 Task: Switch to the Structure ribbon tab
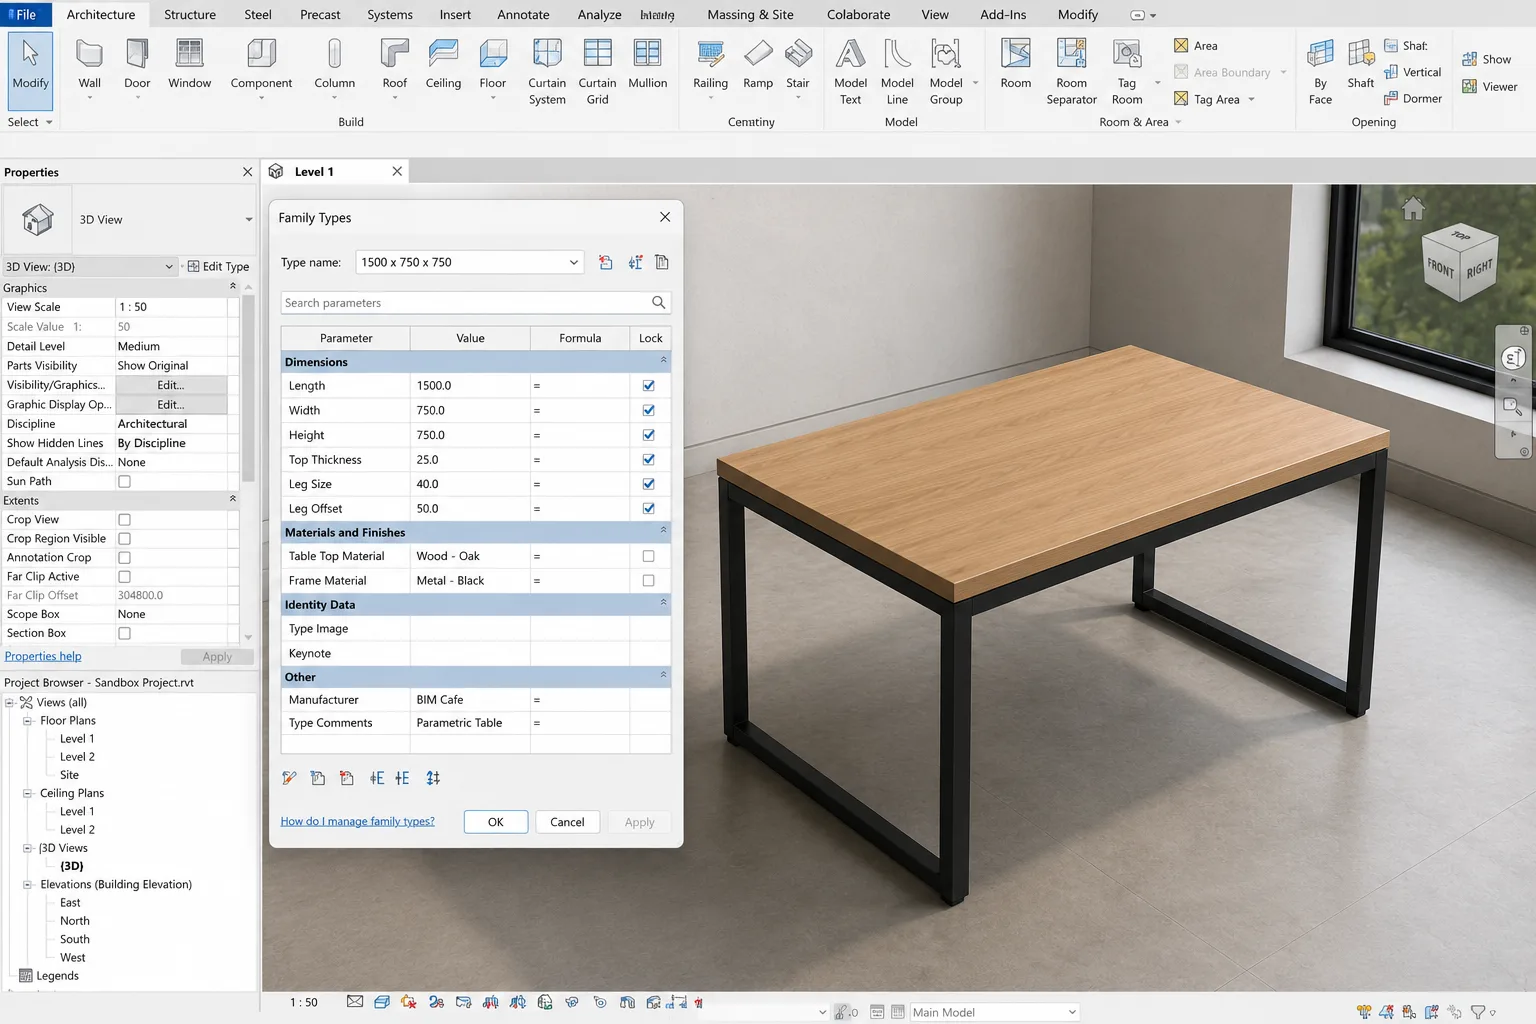point(190,14)
